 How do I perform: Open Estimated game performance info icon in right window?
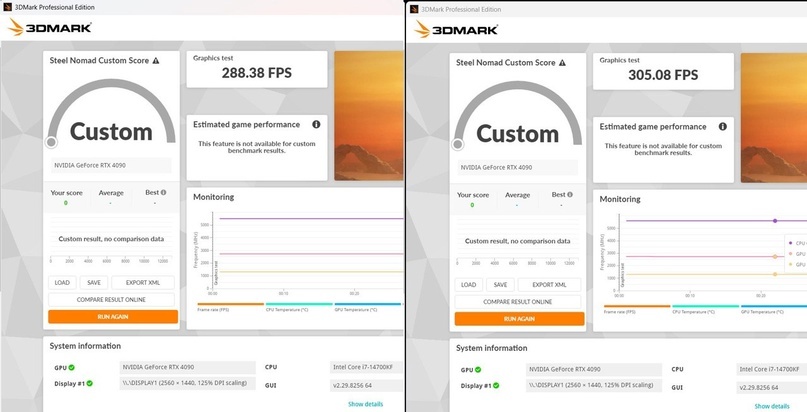click(x=723, y=127)
